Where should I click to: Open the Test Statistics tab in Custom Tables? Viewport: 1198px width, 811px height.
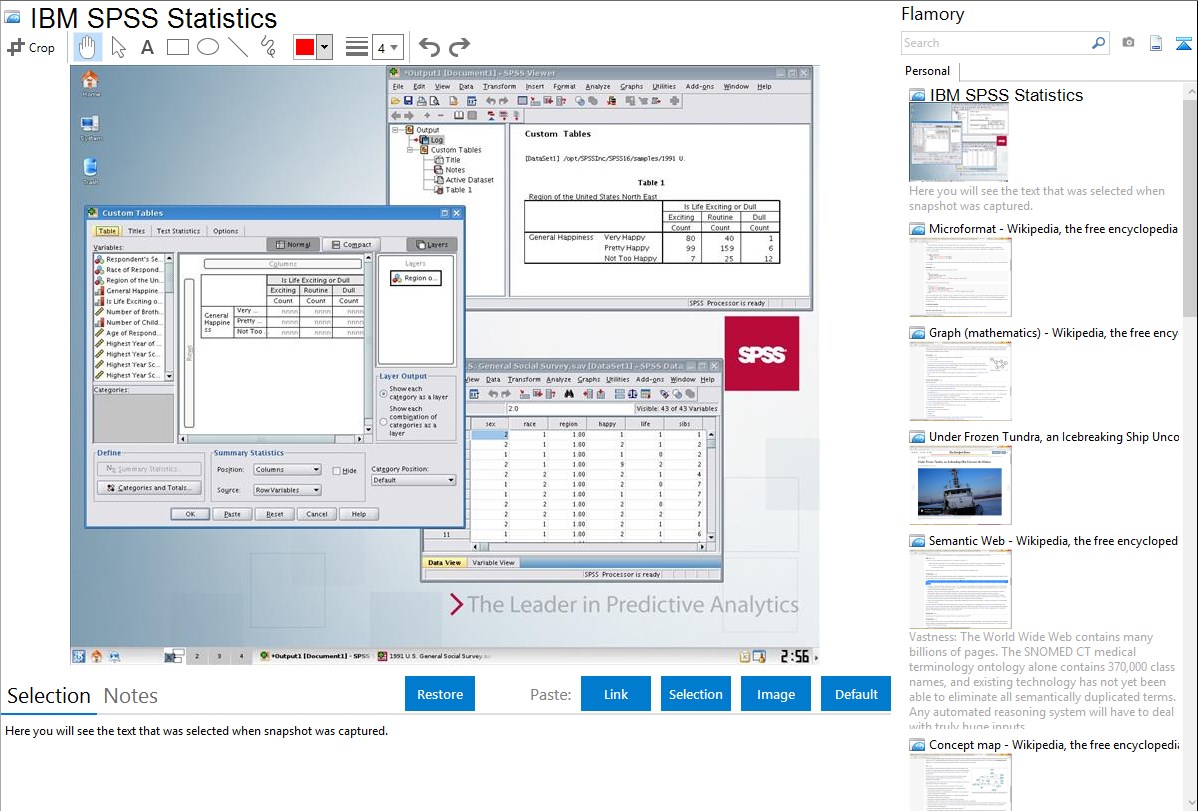[178, 231]
